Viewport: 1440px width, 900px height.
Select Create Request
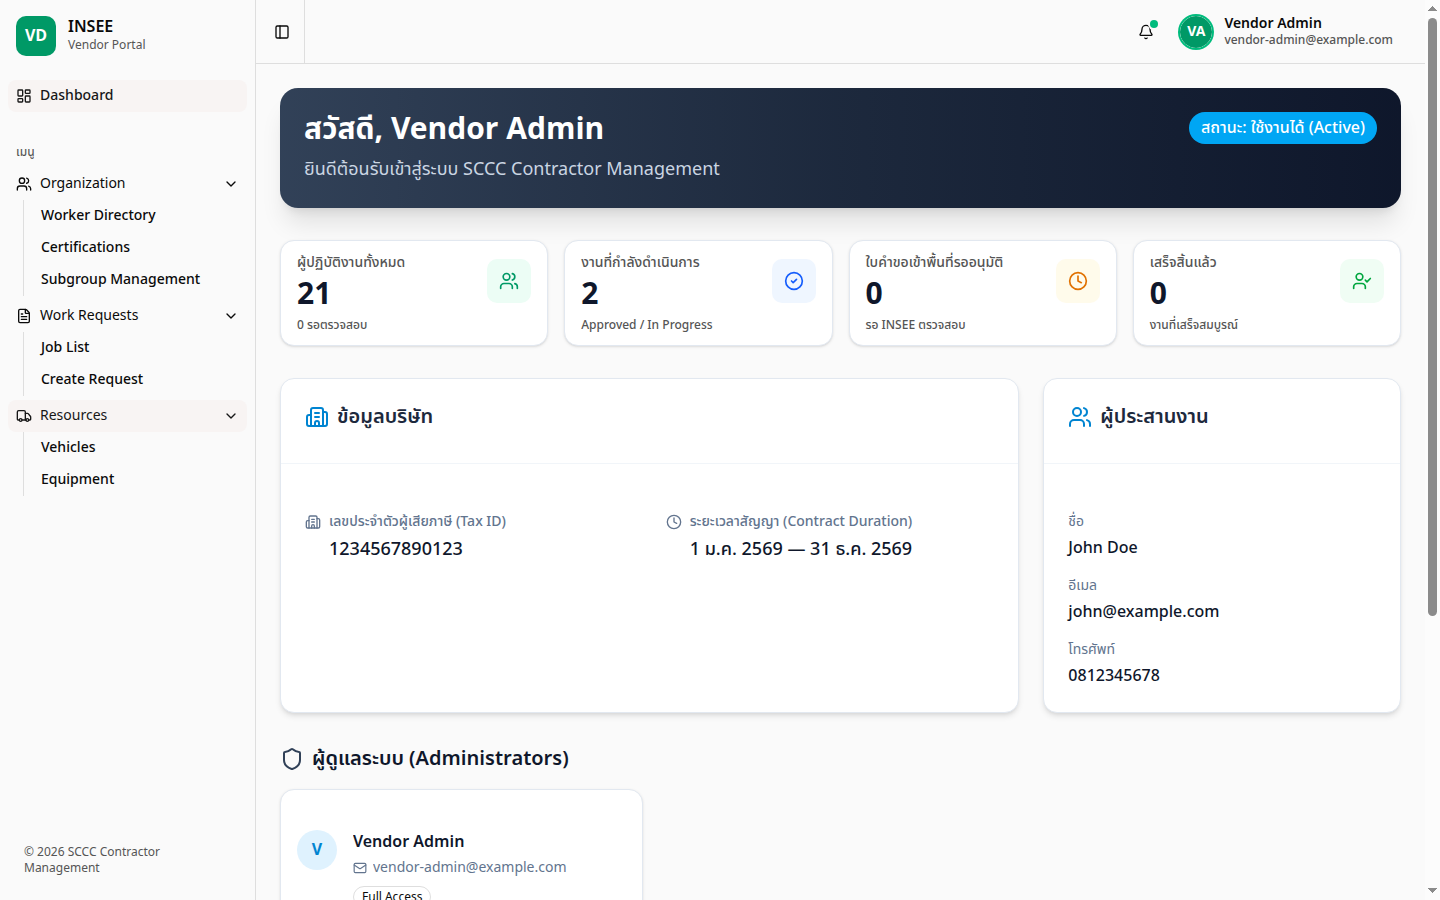pyautogui.click(x=92, y=379)
